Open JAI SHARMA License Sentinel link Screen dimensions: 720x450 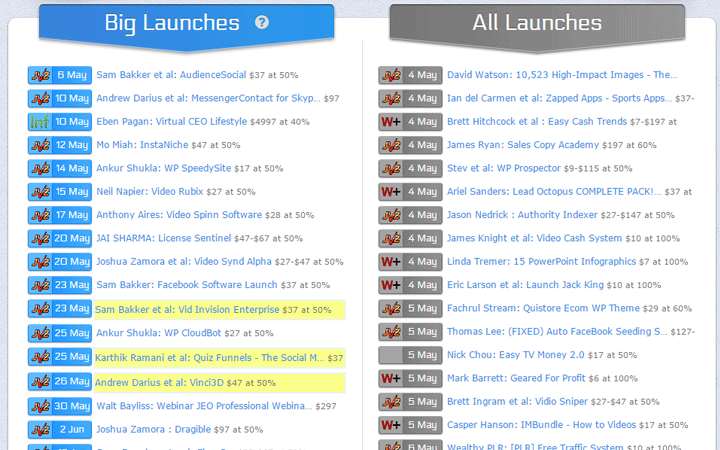164,238
